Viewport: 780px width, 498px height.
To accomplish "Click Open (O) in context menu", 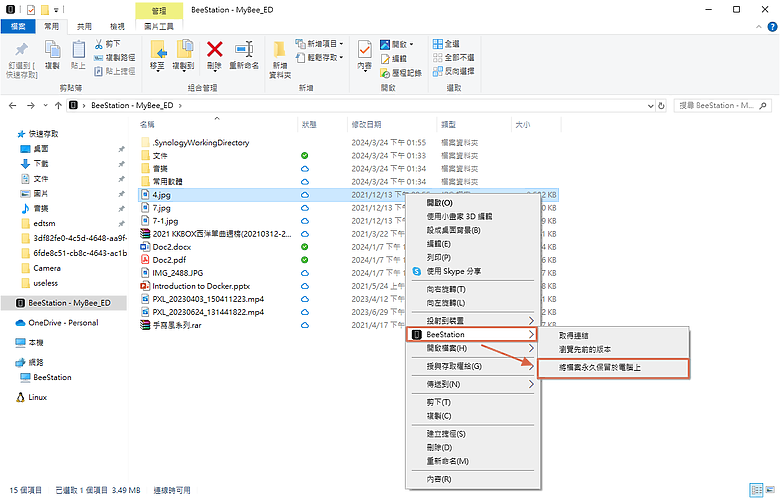I will (x=473, y=203).
